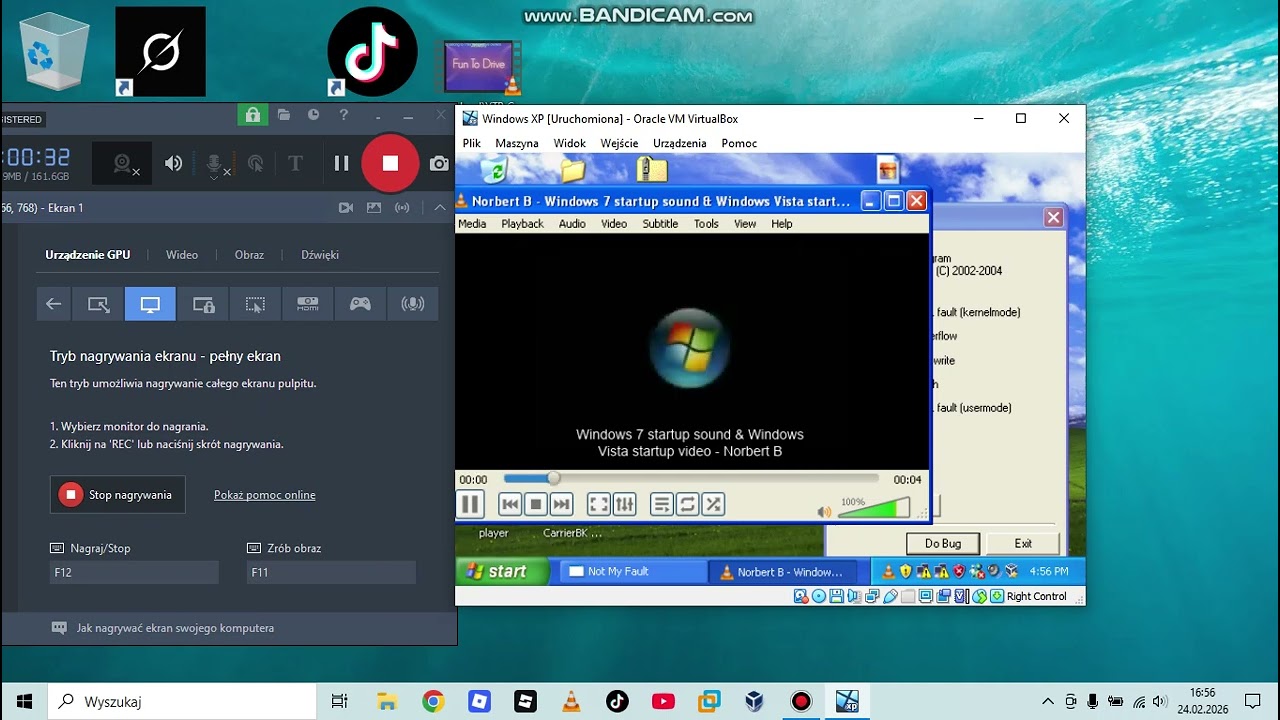Open Bandicam output folder icon
The image size is (1280, 720).
(x=283, y=115)
